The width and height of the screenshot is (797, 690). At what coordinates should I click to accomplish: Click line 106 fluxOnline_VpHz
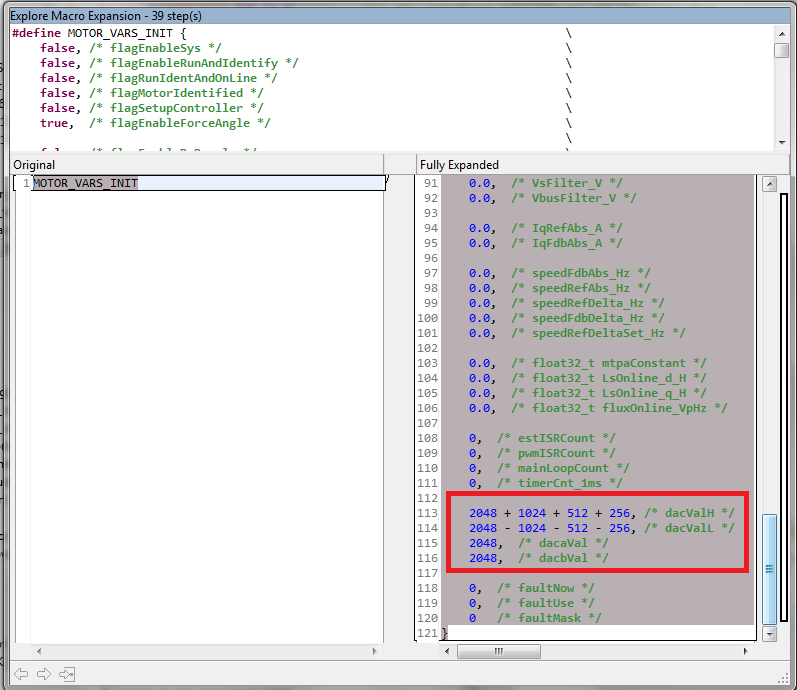coord(598,408)
